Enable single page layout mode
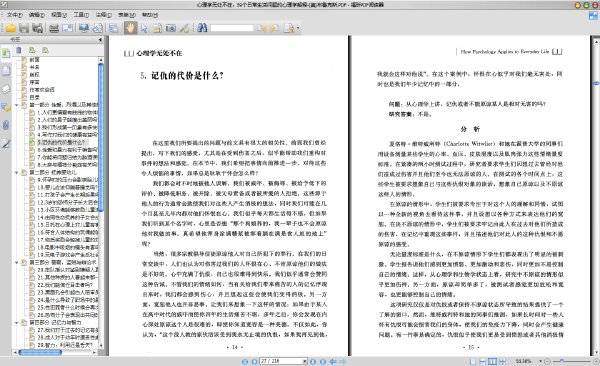The width and height of the screenshot is (600, 366). pos(473,361)
